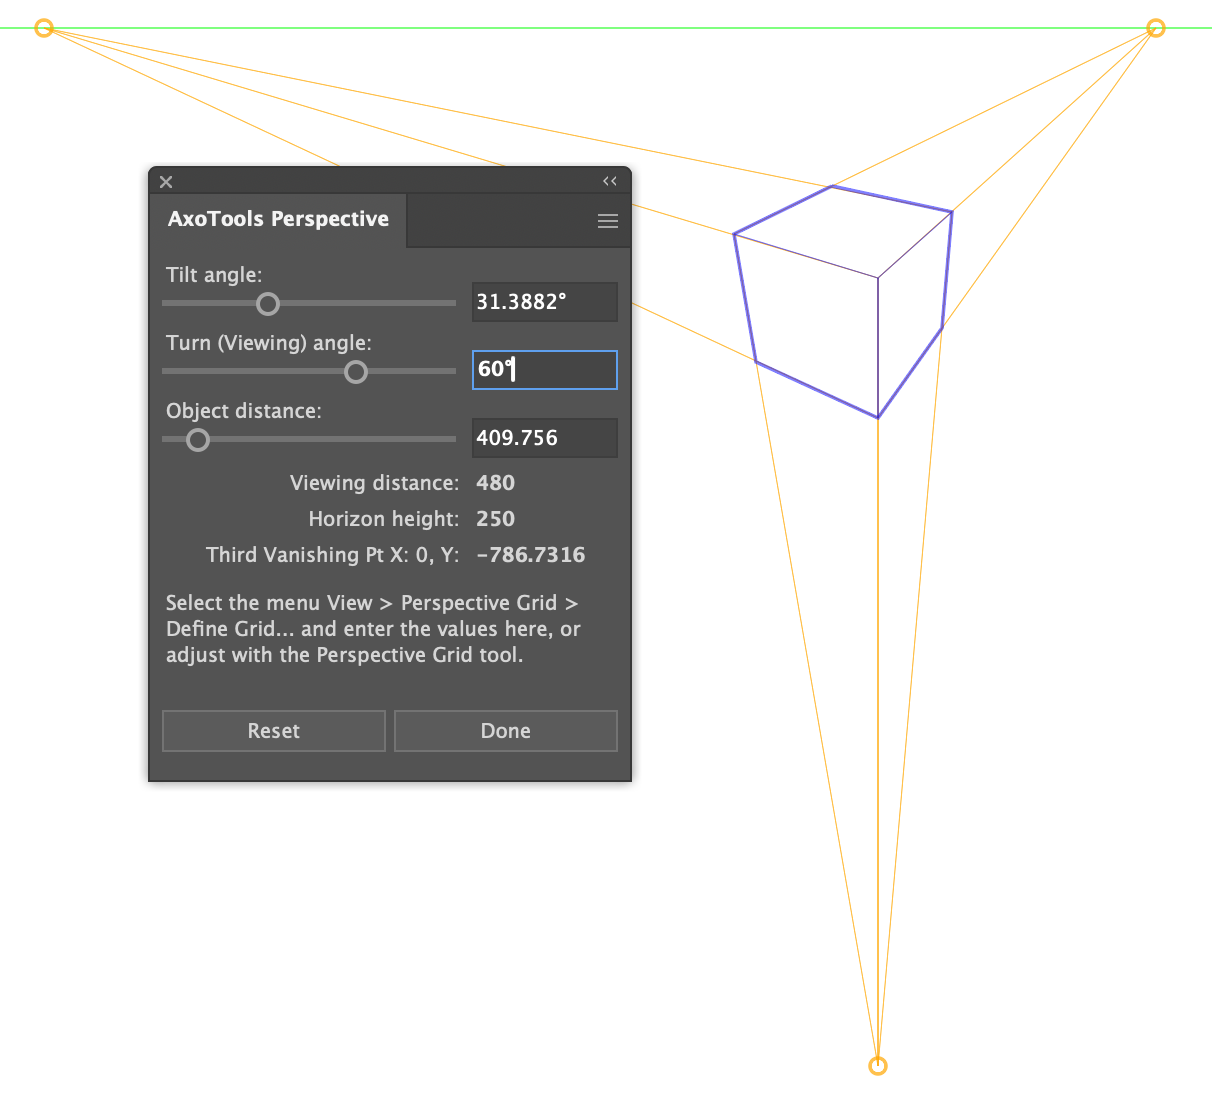Click the bottom third vanishing point marker
1212x1094 pixels.
(878, 1064)
